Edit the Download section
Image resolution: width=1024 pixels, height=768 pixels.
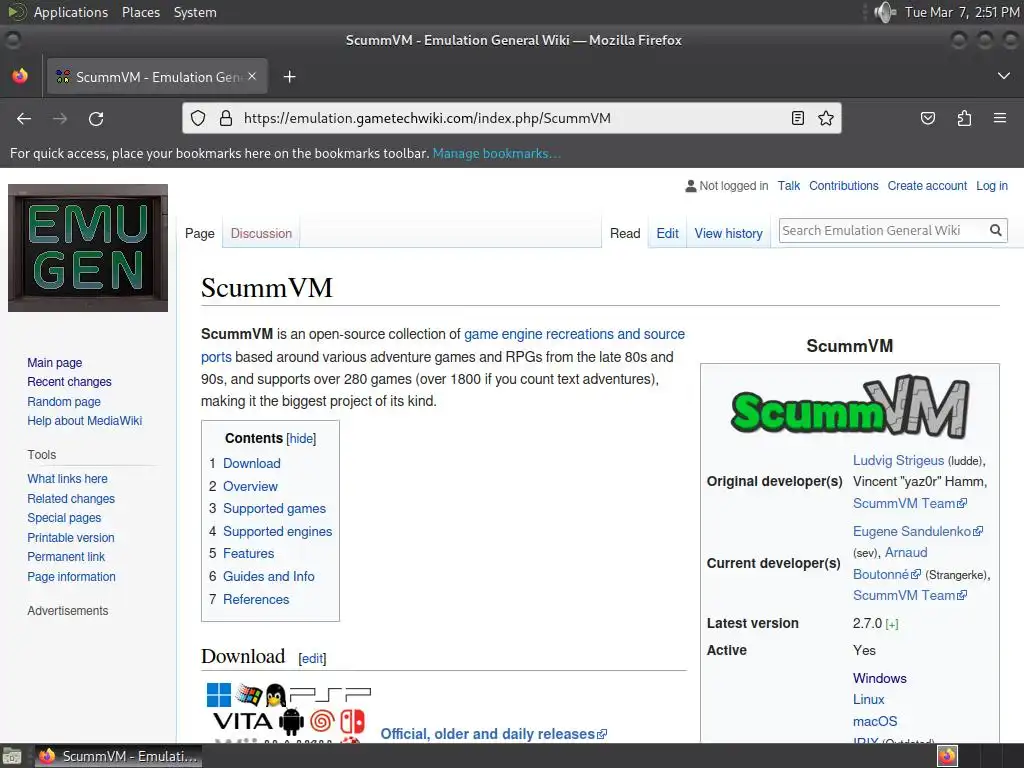(x=312, y=658)
